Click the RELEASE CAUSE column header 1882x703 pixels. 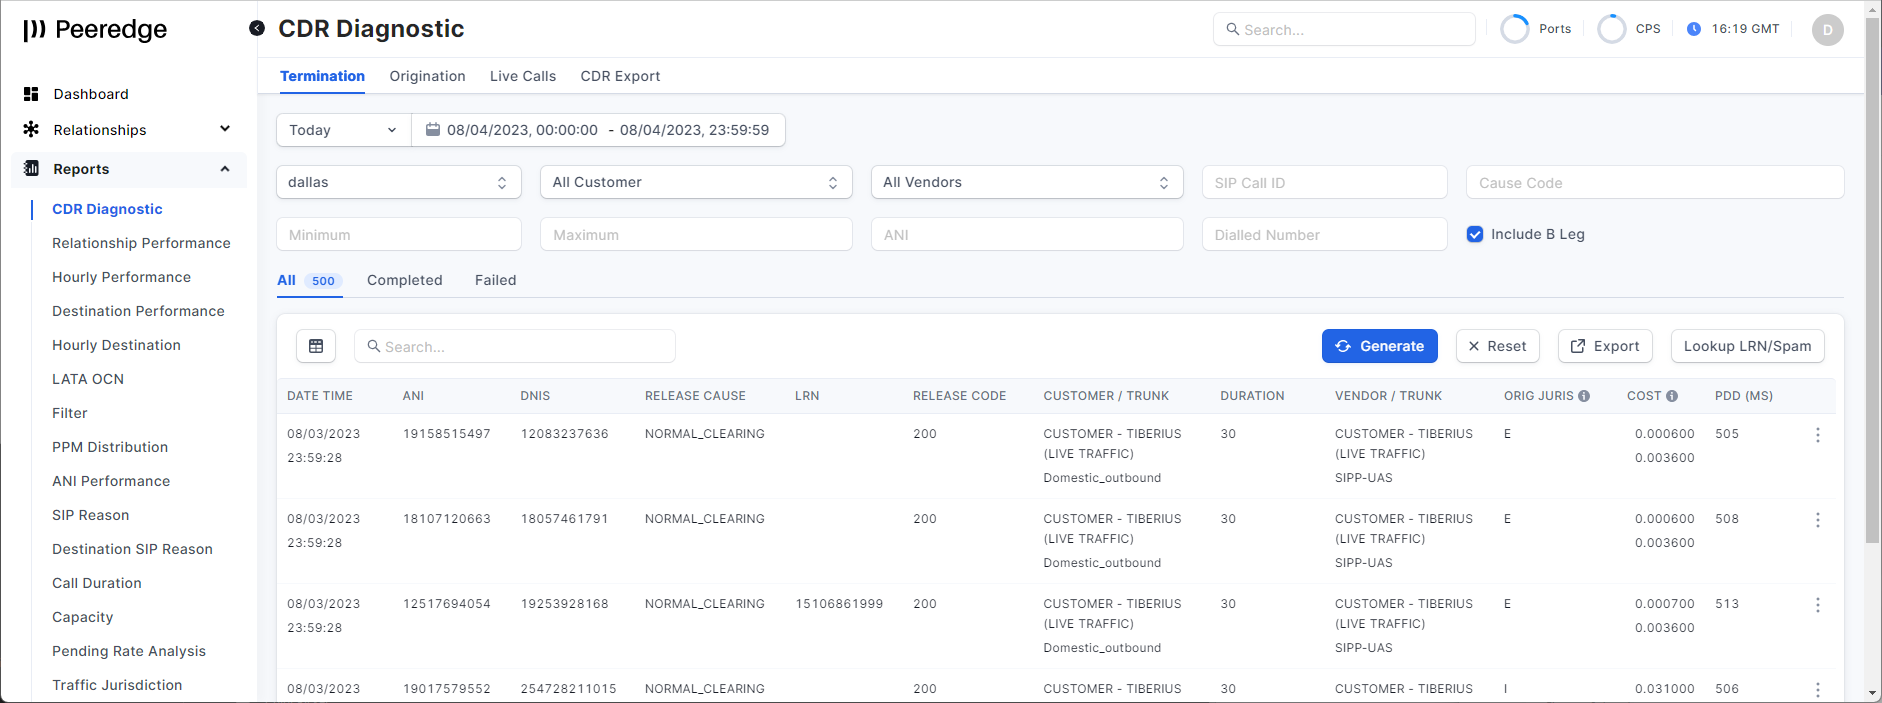(695, 396)
